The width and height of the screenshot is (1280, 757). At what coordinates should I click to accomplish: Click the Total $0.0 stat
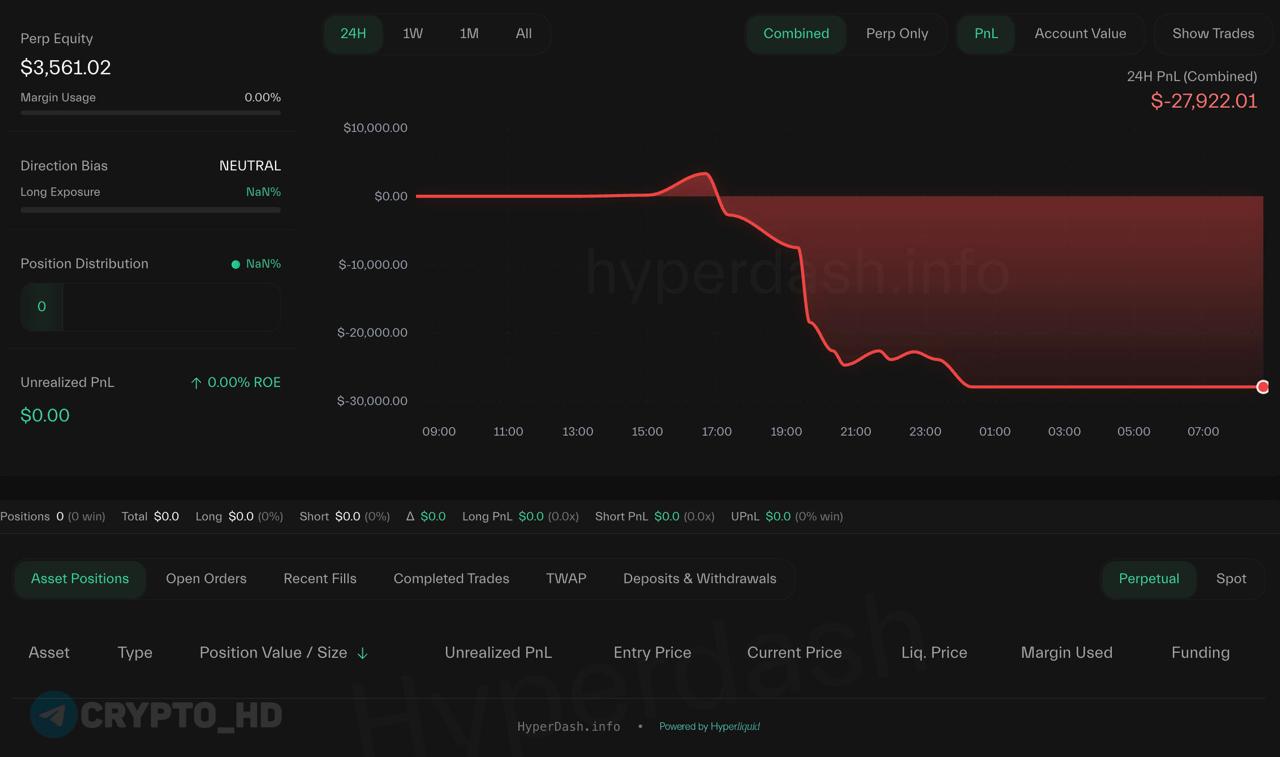tap(150, 517)
